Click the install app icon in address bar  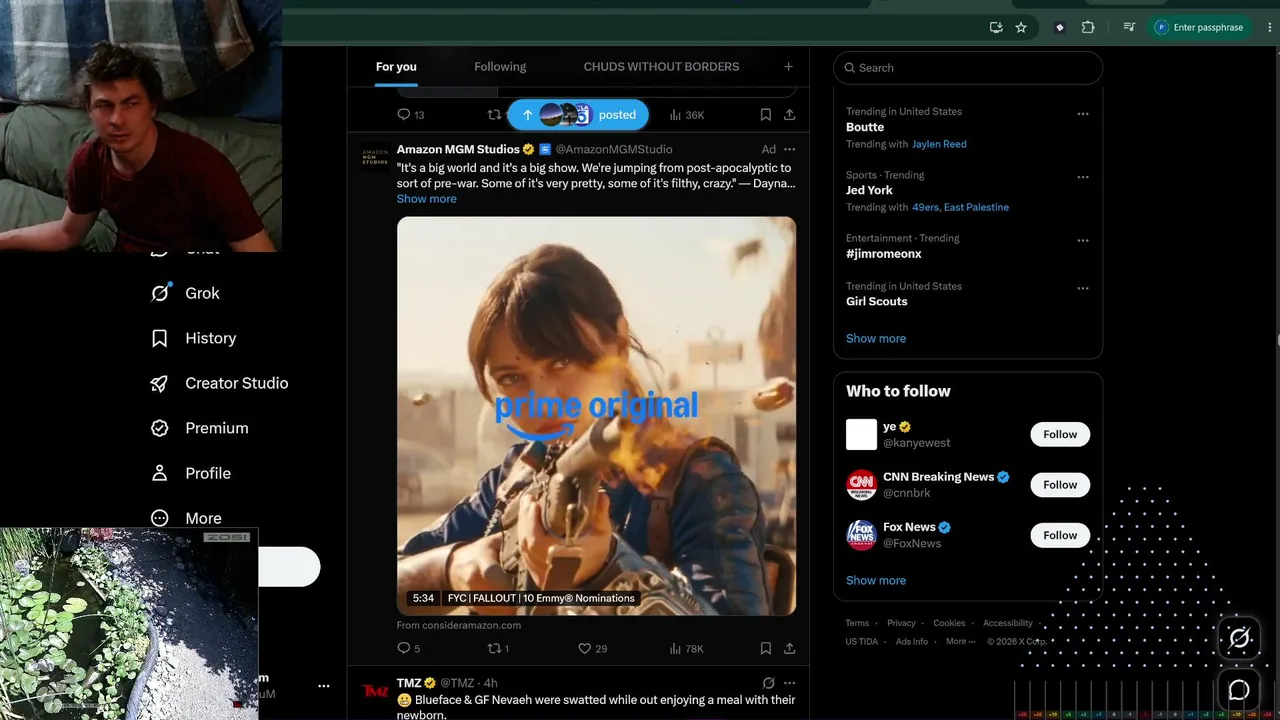(996, 28)
